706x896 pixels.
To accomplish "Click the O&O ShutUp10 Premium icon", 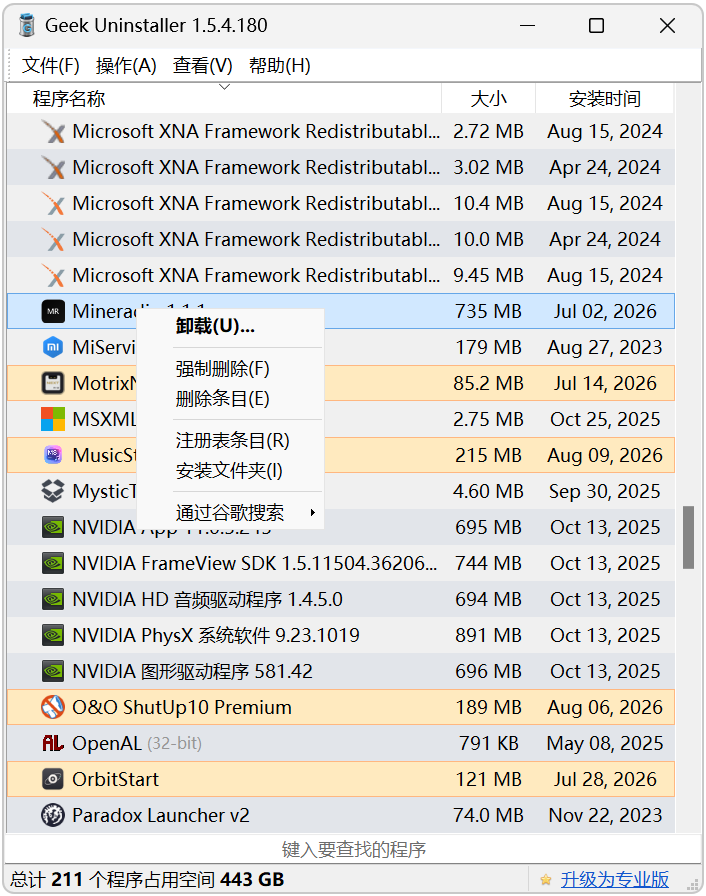I will pyautogui.click(x=53, y=707).
